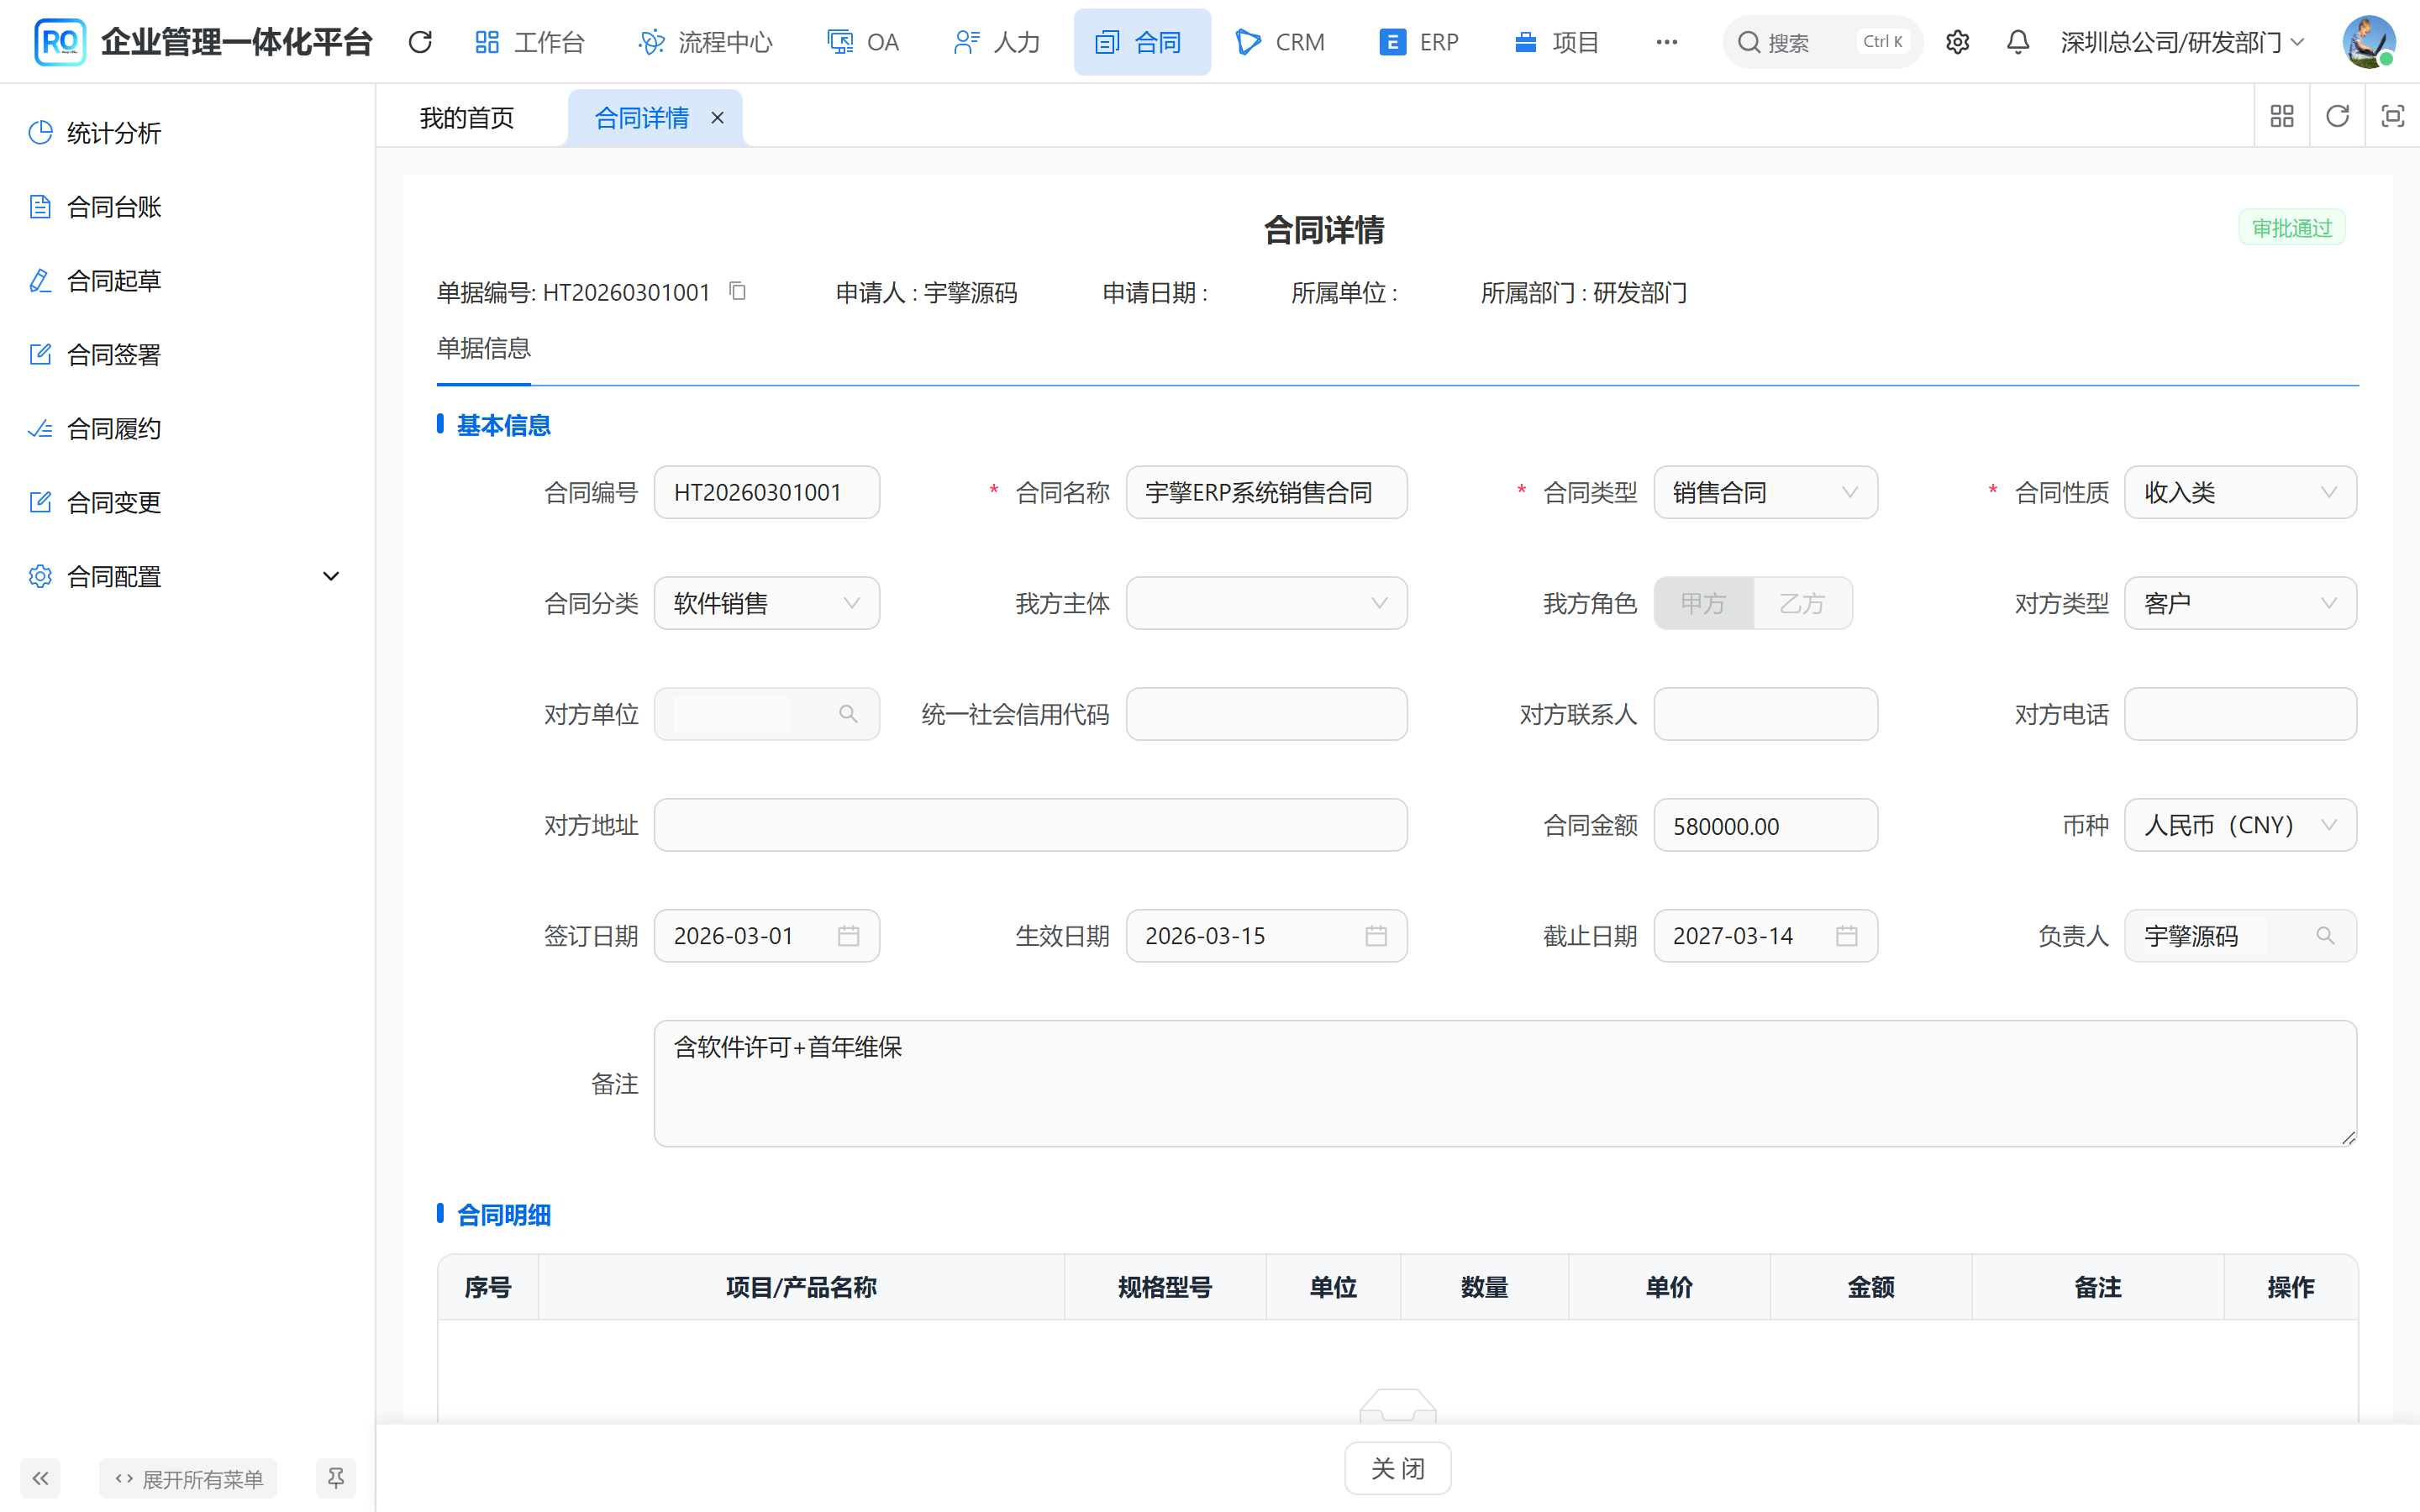The image size is (2420, 1512).
Task: Select 甲方 as 我方角色
Action: coord(1703,603)
